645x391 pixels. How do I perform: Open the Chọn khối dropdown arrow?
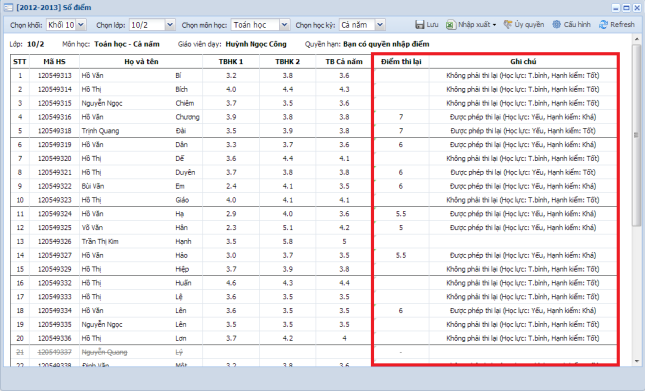pos(81,25)
